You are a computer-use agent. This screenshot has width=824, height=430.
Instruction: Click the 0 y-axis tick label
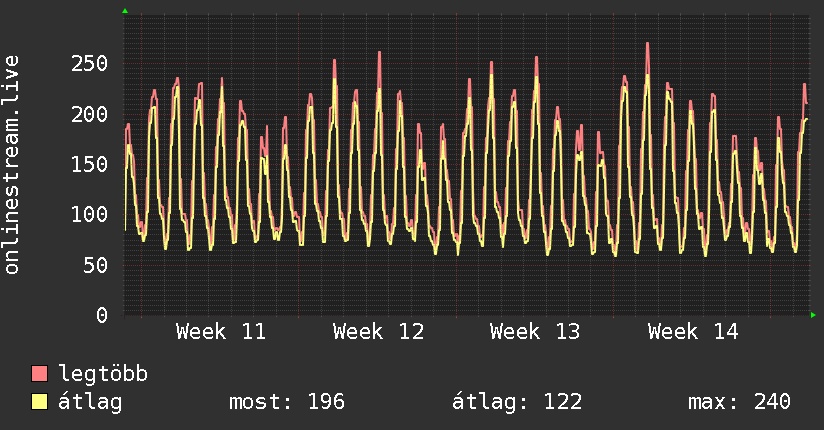tap(102, 315)
